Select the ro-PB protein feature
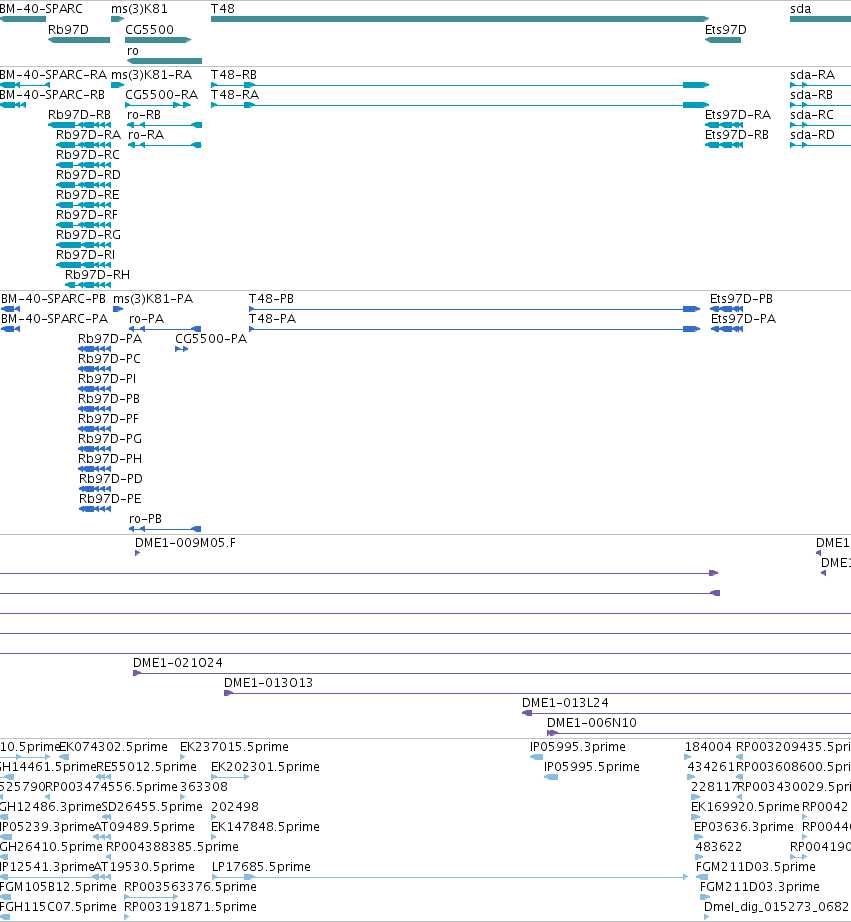The image size is (851, 922). (145, 519)
